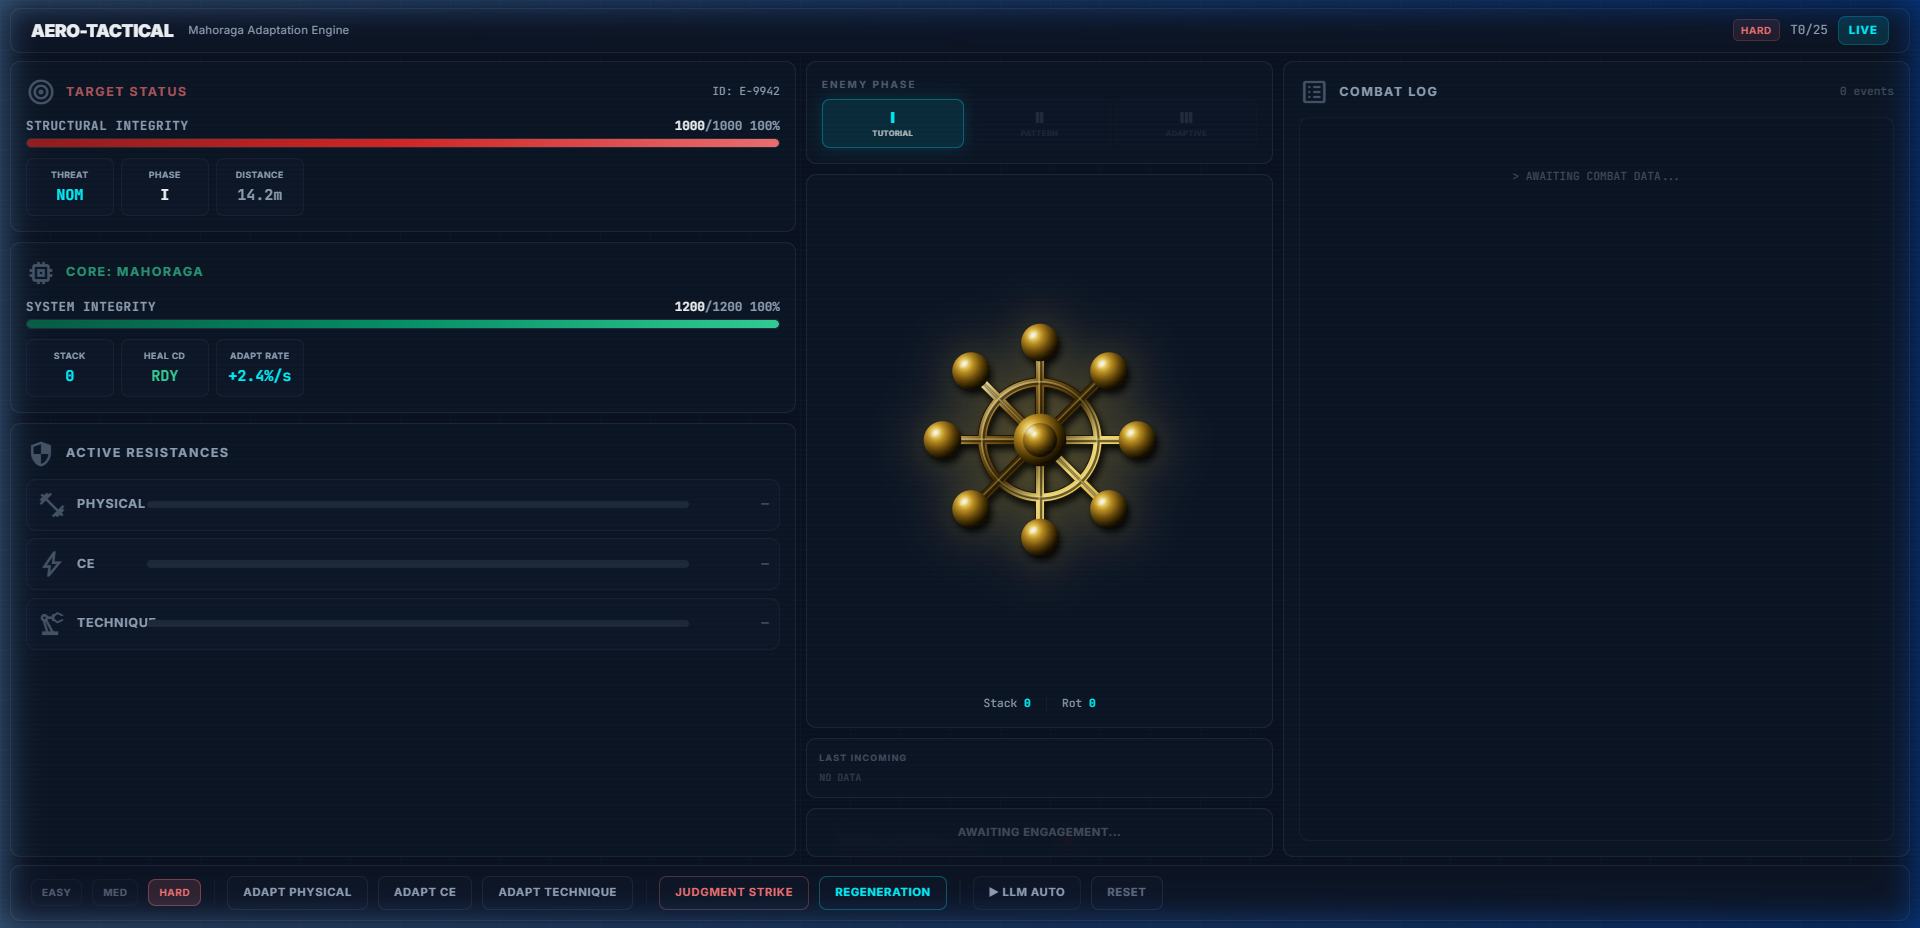This screenshot has height=928, width=1920.
Task: Select HARD difficulty in bottom bar
Action: click(x=174, y=892)
